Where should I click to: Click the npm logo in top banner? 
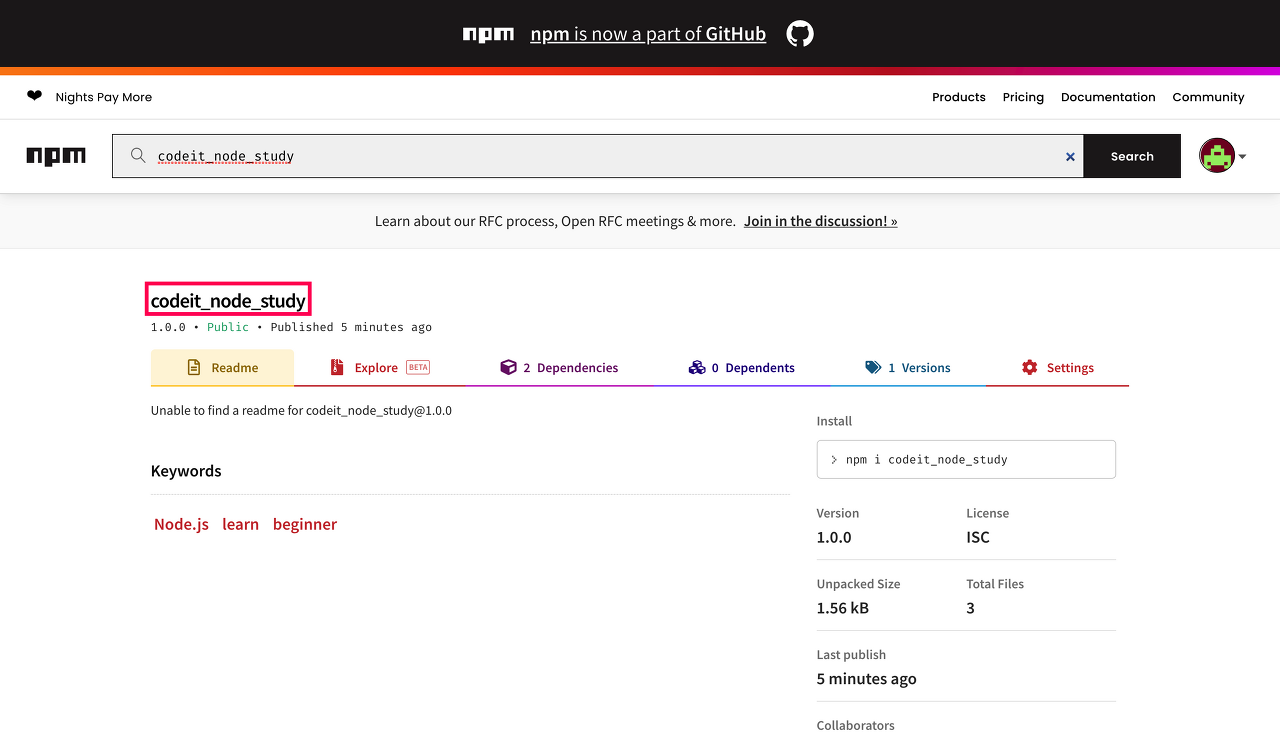coord(488,34)
